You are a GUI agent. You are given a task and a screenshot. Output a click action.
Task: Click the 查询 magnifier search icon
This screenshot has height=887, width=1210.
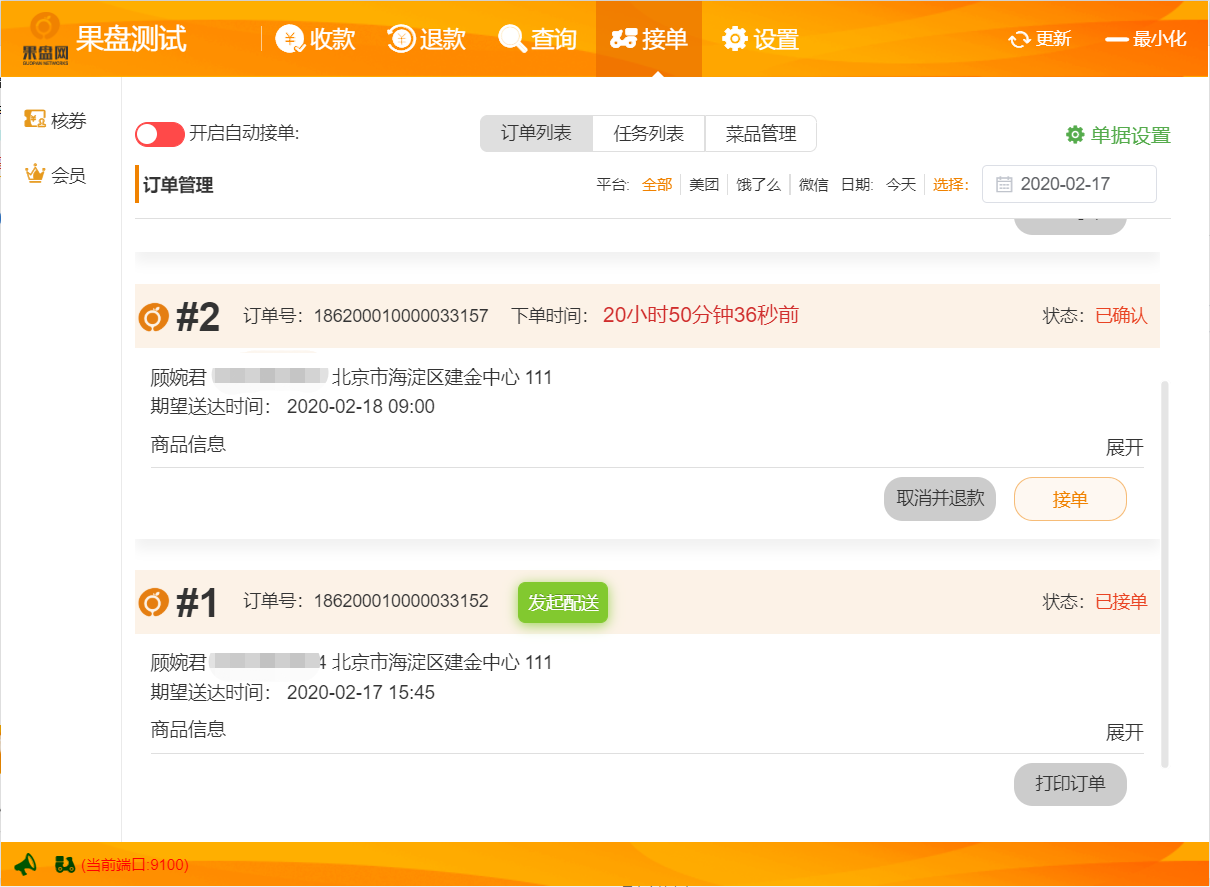512,39
